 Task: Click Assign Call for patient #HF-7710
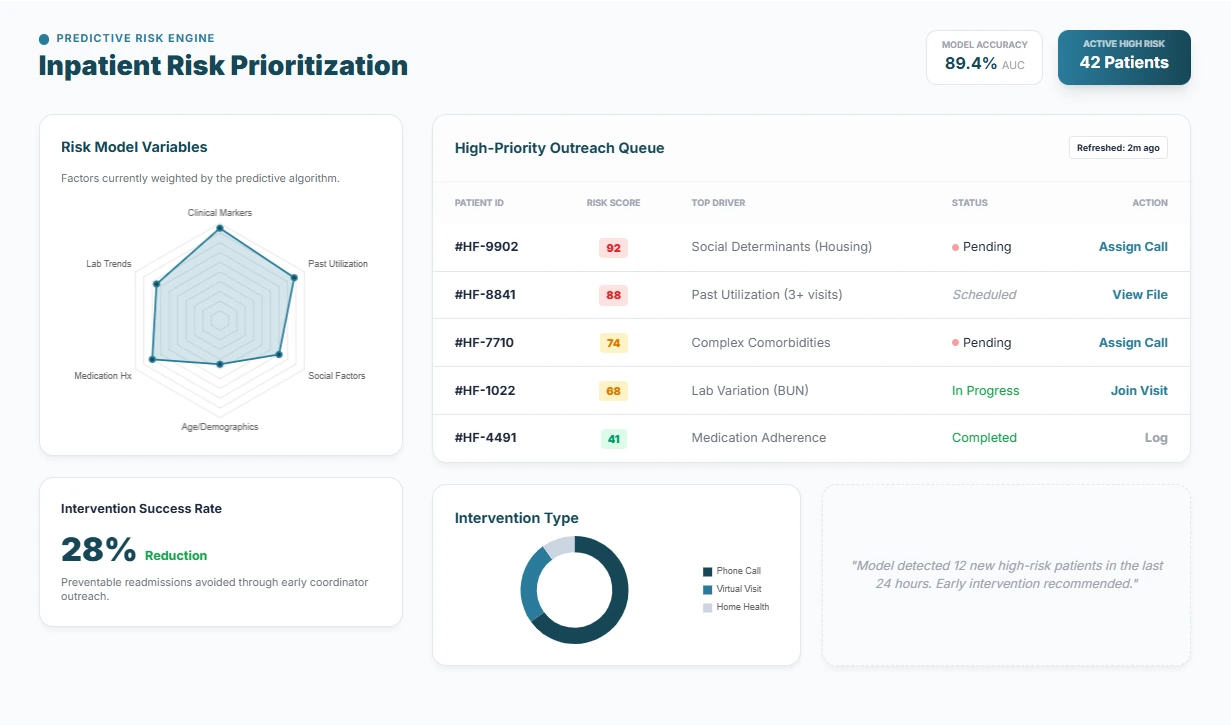pos(1132,343)
